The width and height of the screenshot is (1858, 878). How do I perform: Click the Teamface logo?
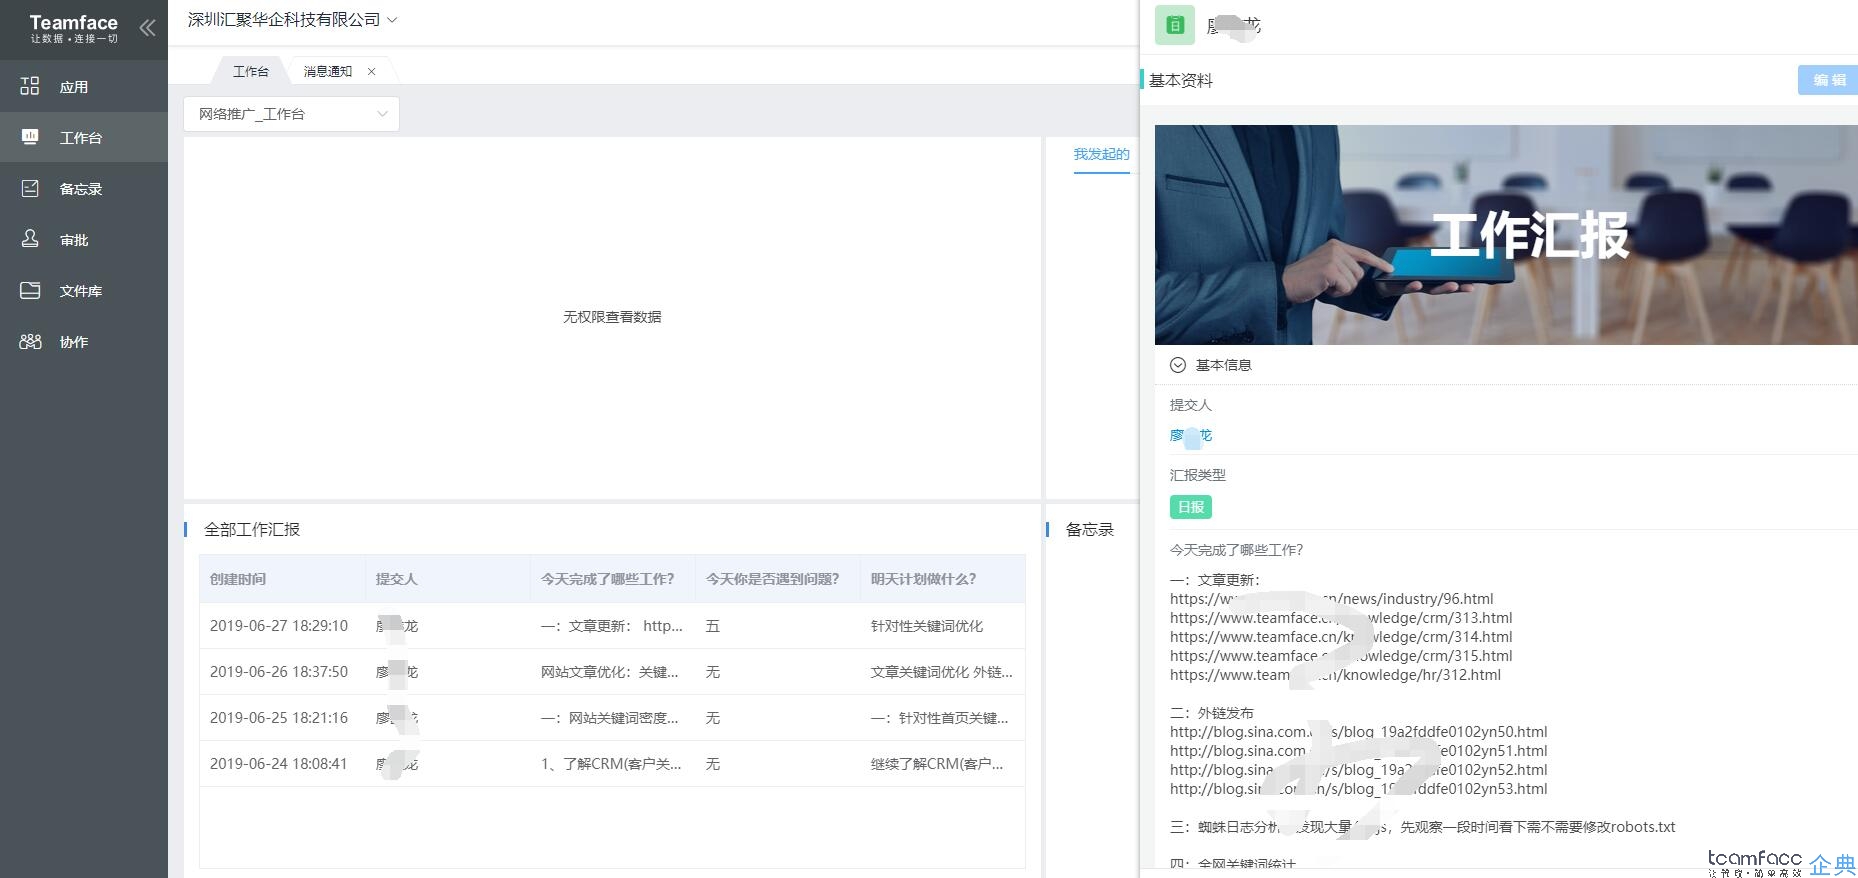coord(74,28)
